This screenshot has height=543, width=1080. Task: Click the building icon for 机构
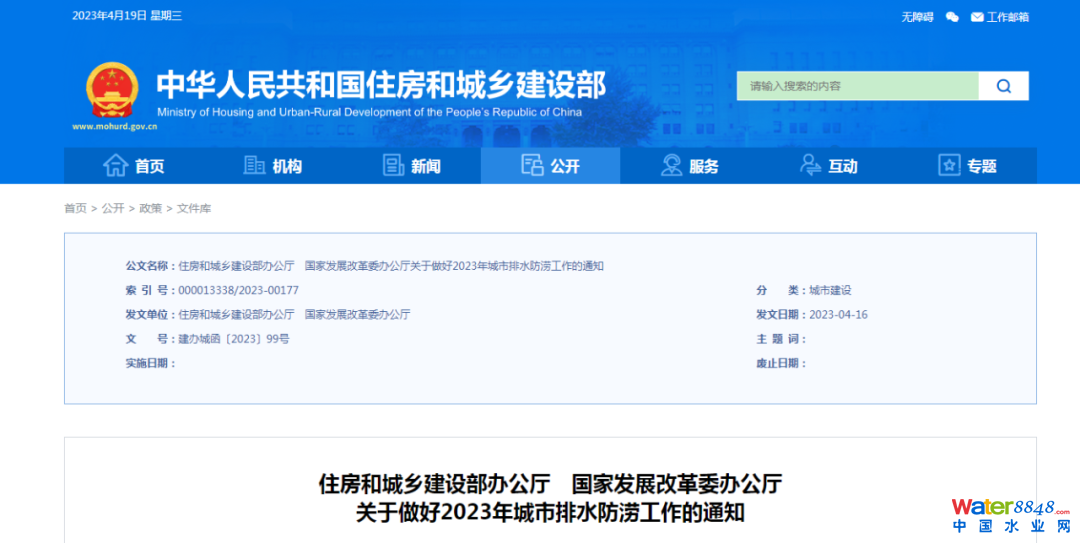click(255, 166)
